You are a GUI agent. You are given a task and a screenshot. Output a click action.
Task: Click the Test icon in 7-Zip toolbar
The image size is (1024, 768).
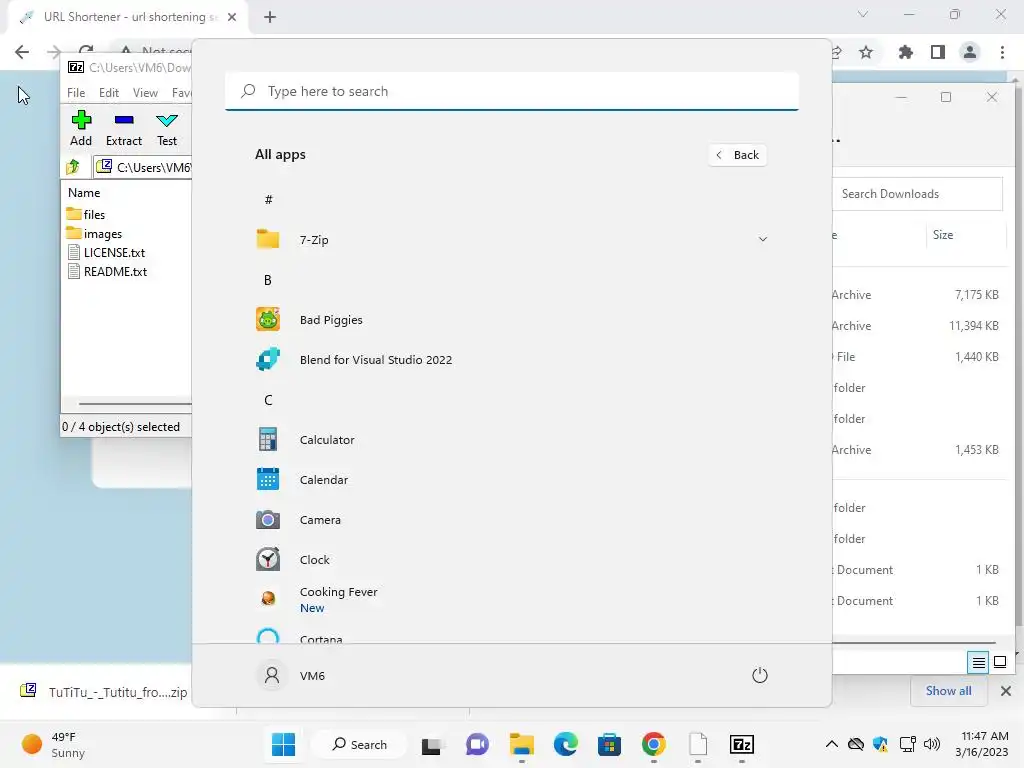(167, 128)
